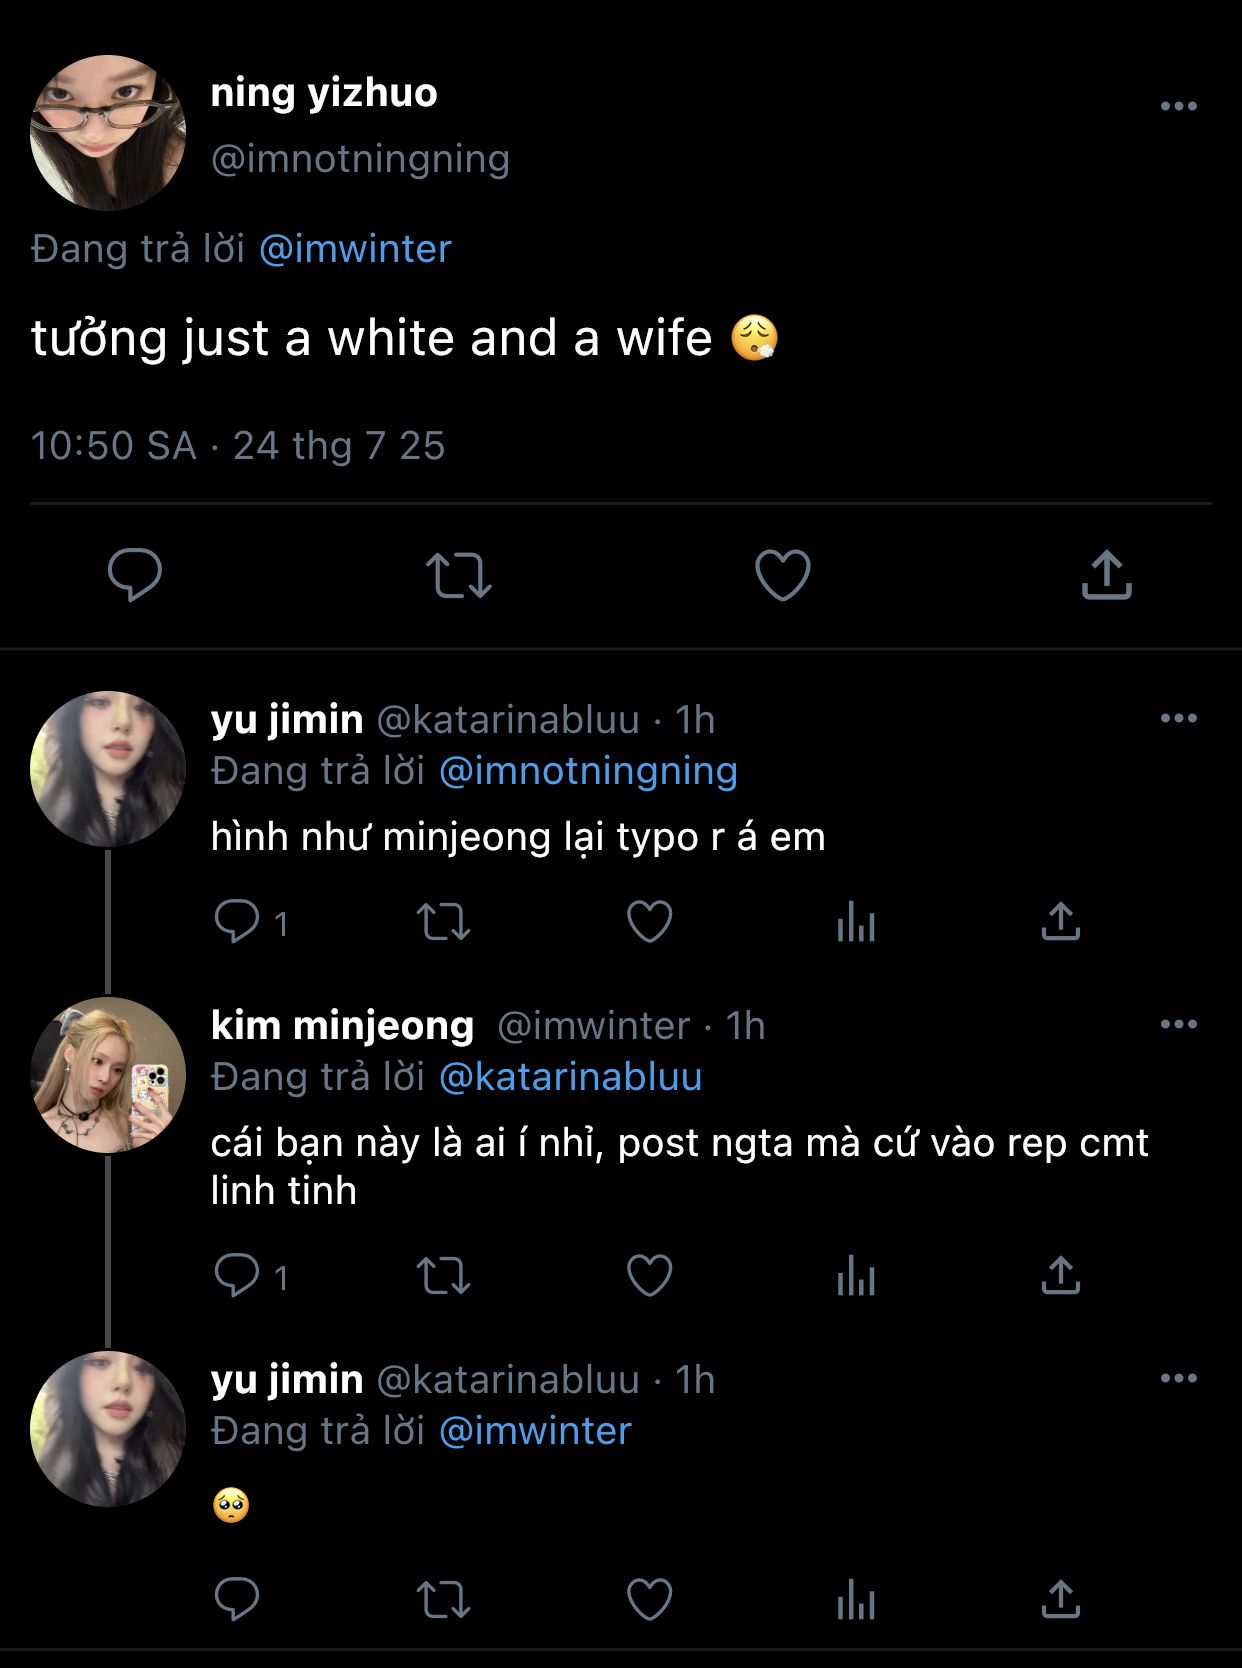This screenshot has width=1242, height=1668.
Task: Like ning yizhuo's main tweet
Action: click(x=782, y=575)
